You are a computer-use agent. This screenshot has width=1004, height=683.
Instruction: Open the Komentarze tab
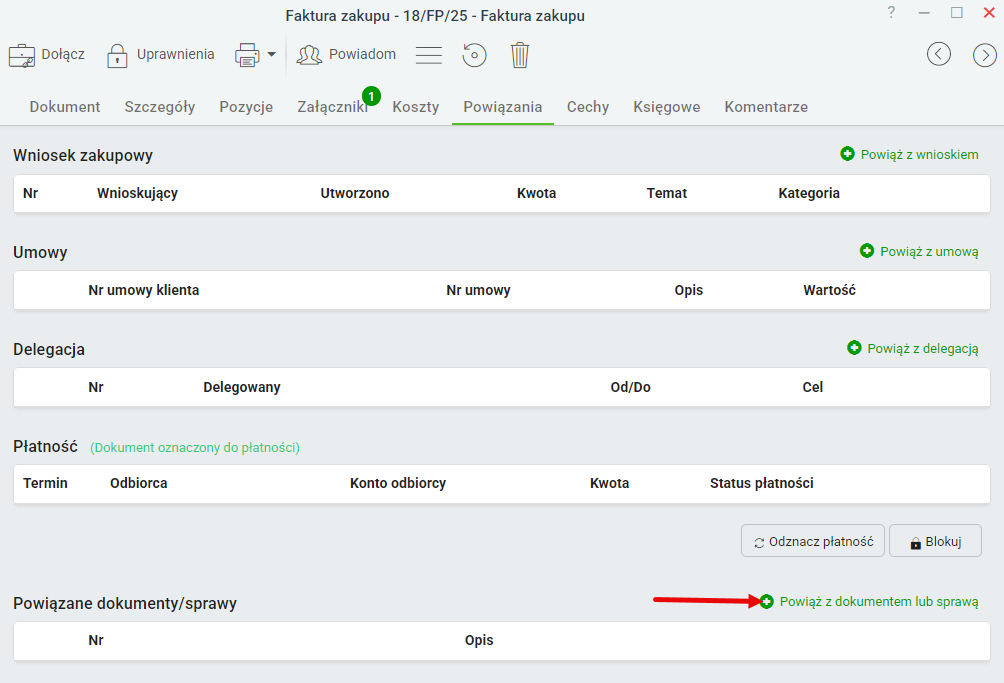pos(766,107)
